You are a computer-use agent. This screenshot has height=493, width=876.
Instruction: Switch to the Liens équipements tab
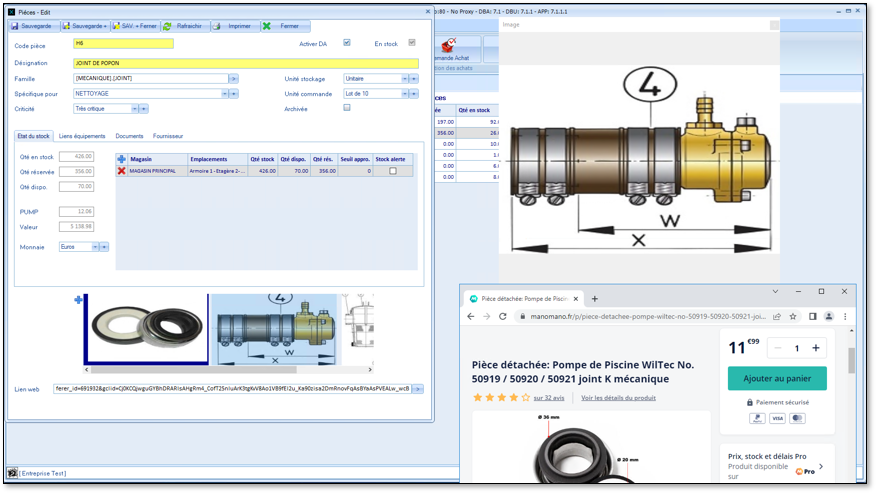pos(82,136)
